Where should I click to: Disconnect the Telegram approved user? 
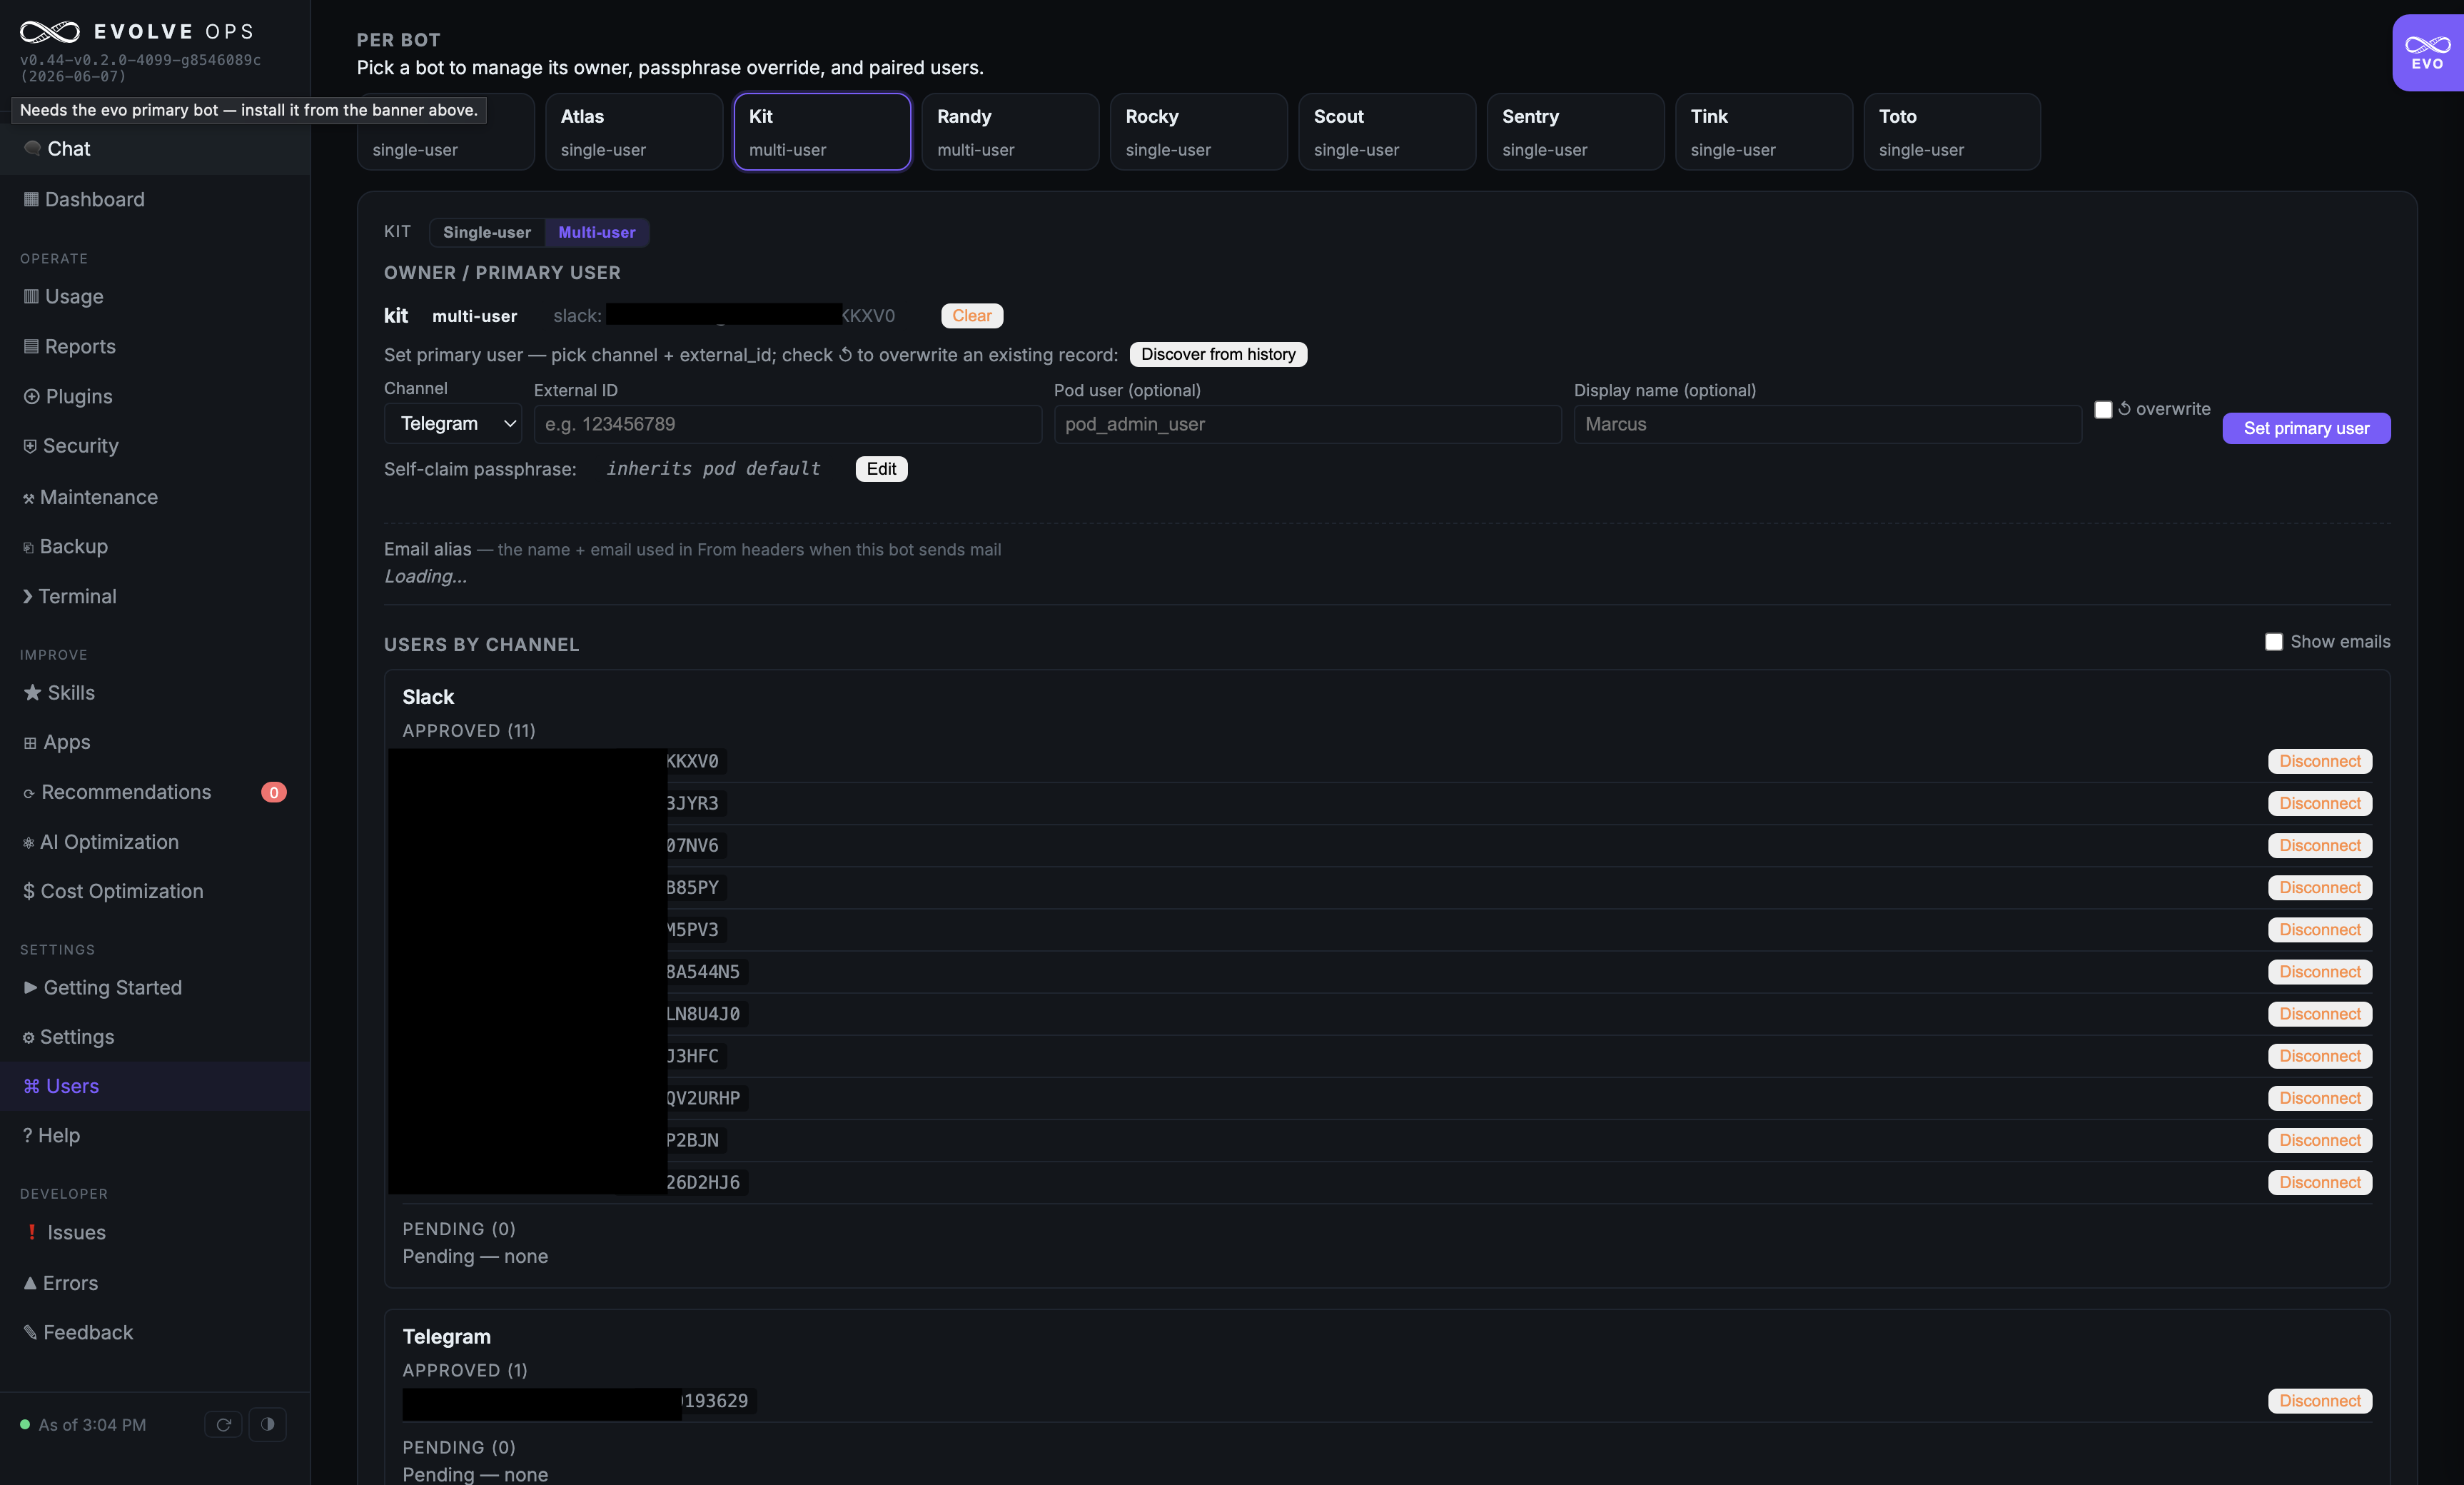click(x=2320, y=1401)
